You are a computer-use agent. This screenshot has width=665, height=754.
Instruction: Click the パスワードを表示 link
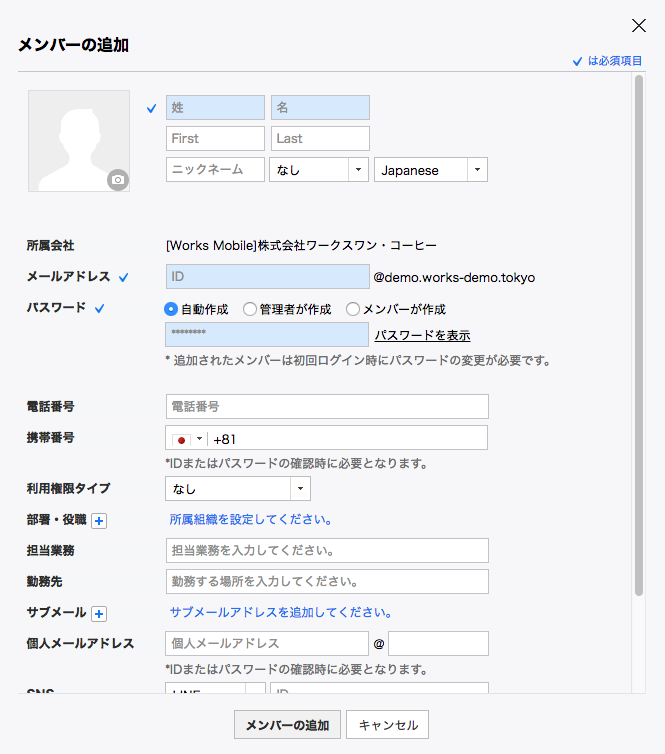click(422, 335)
